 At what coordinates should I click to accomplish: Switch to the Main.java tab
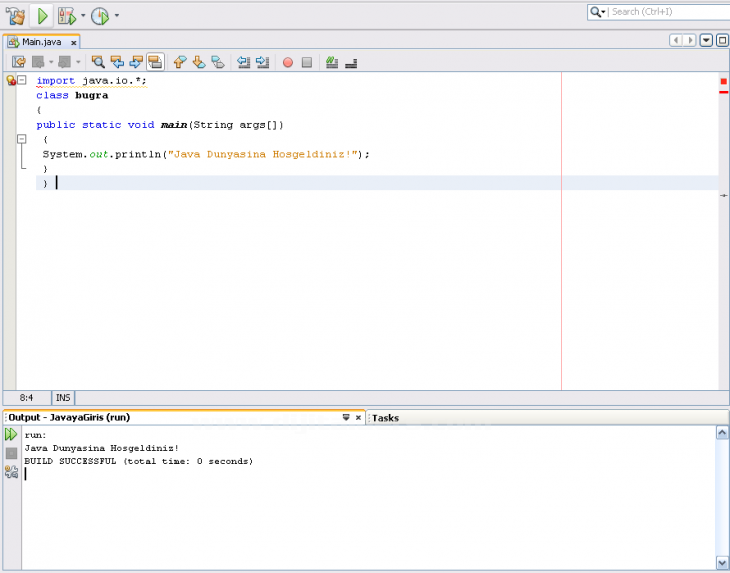[41, 42]
